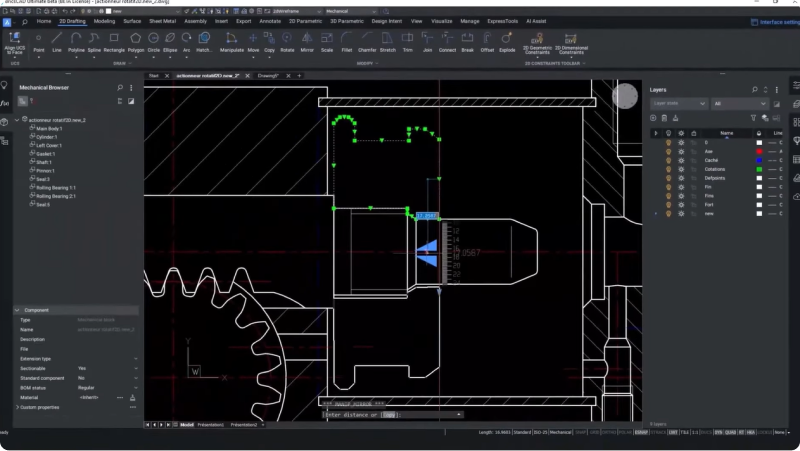
Task: Open the 2D Drafting ribbon tab
Action: pos(72,21)
